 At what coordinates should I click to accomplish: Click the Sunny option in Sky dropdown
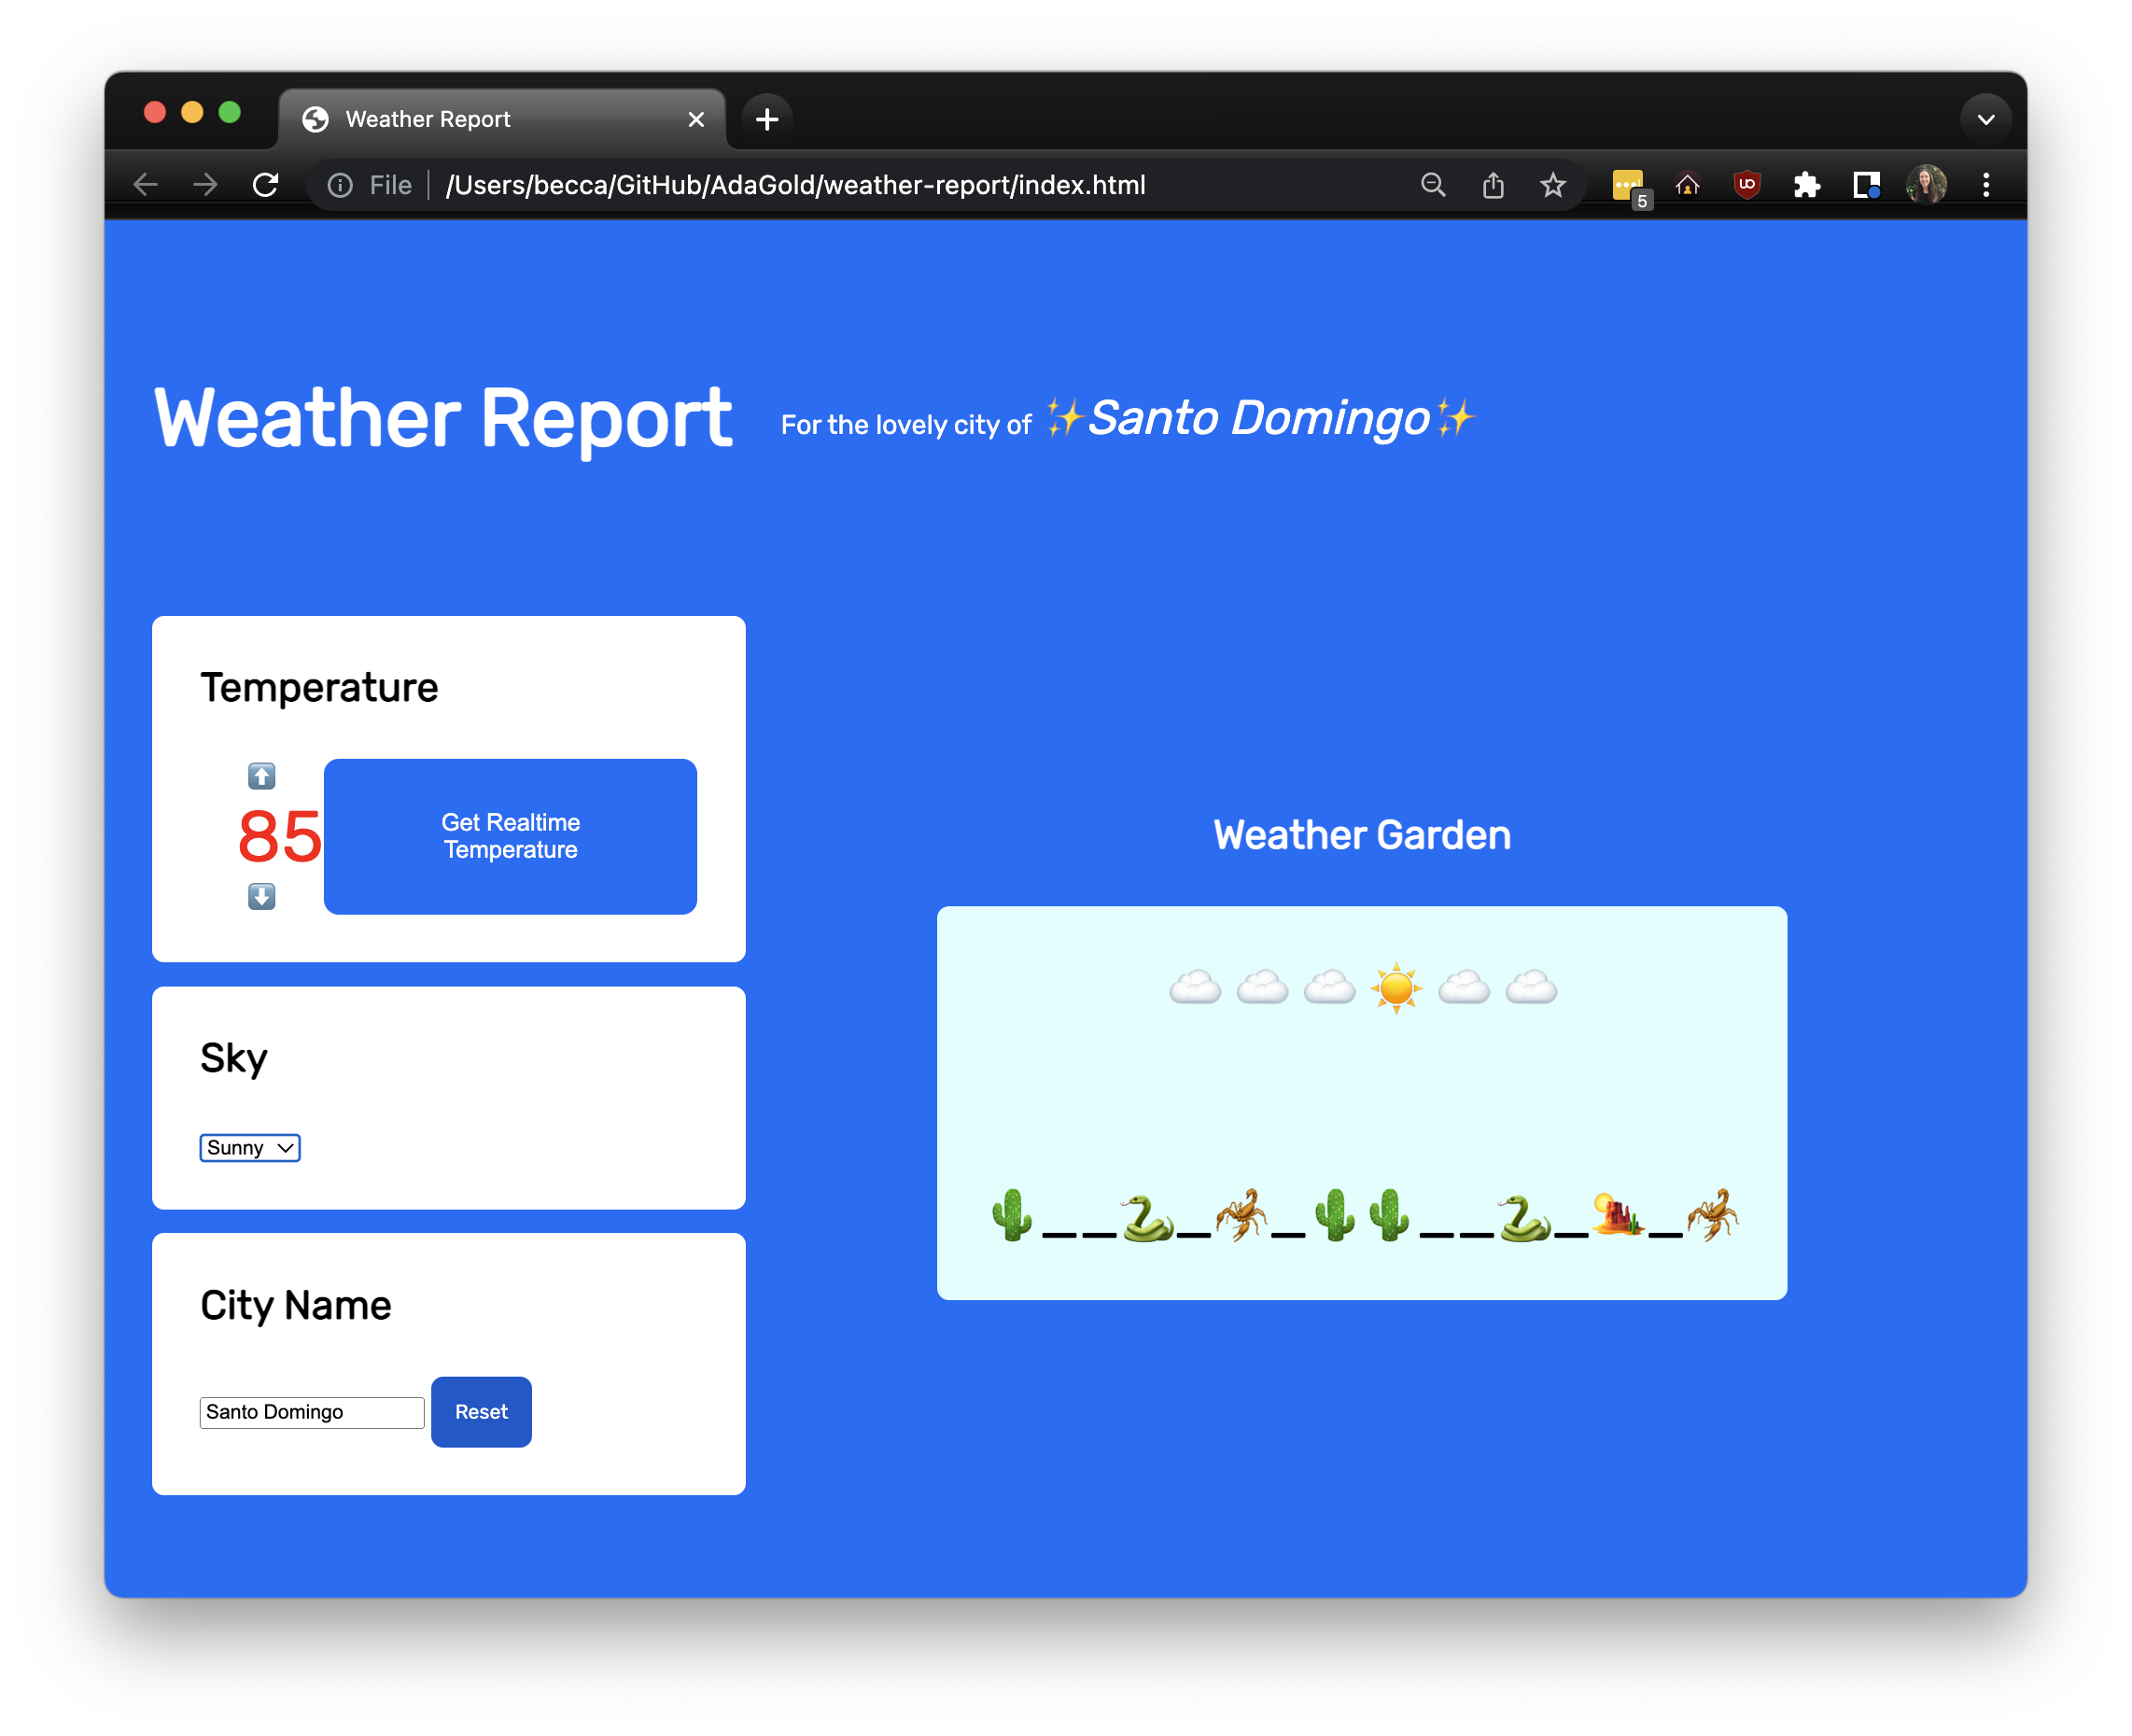[249, 1148]
